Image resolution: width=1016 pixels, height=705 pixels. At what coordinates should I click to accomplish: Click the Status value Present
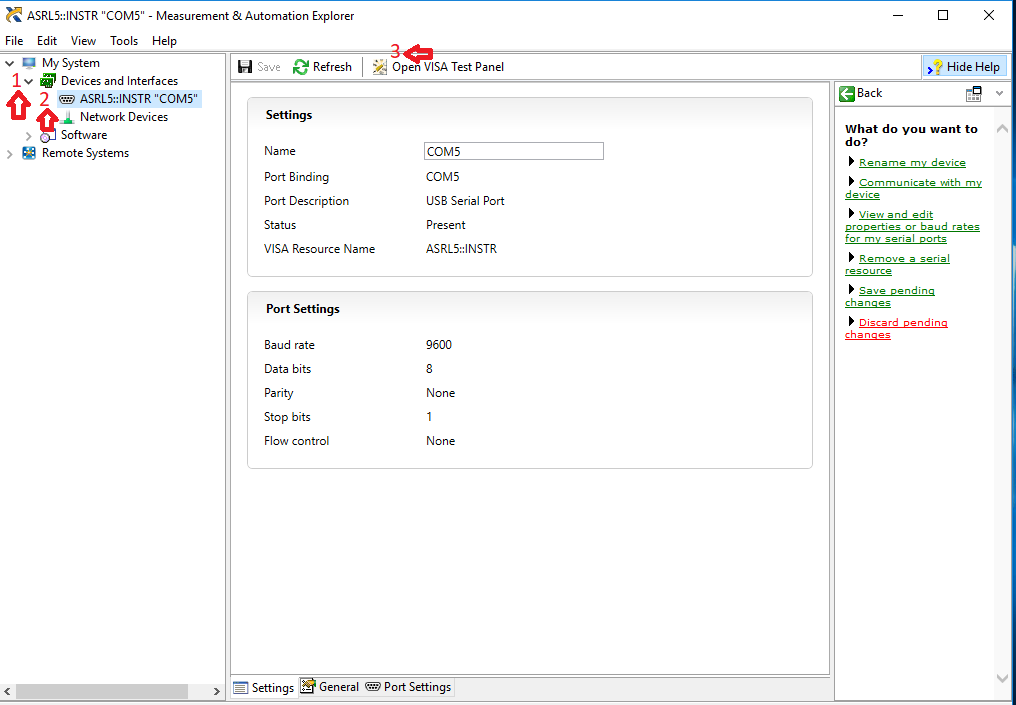445,225
